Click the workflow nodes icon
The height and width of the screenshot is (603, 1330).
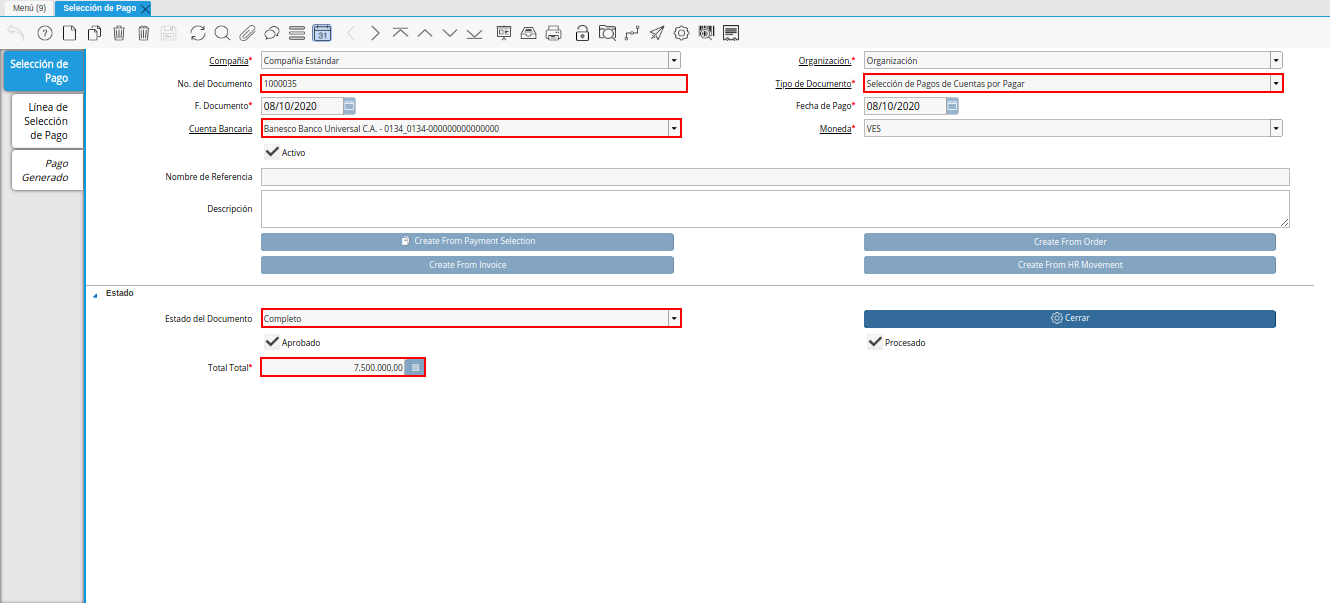pos(632,33)
